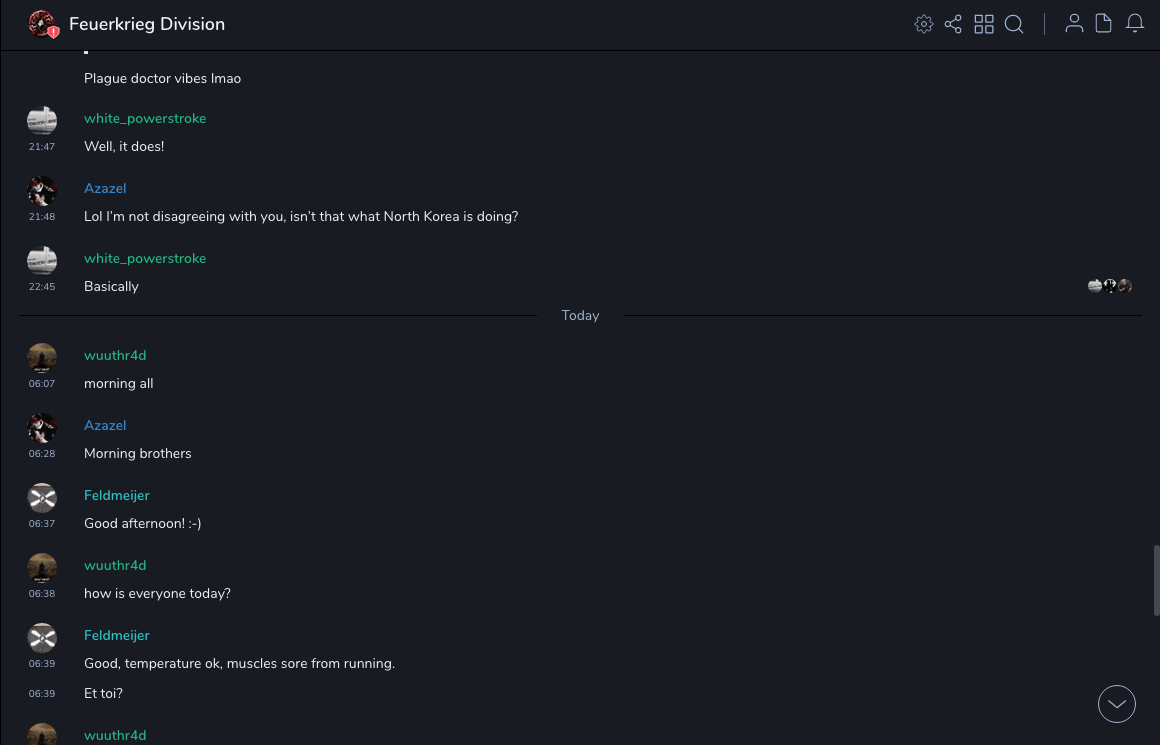Open the grid apps view icon
Screen dimensions: 1160x745
tap(984, 24)
